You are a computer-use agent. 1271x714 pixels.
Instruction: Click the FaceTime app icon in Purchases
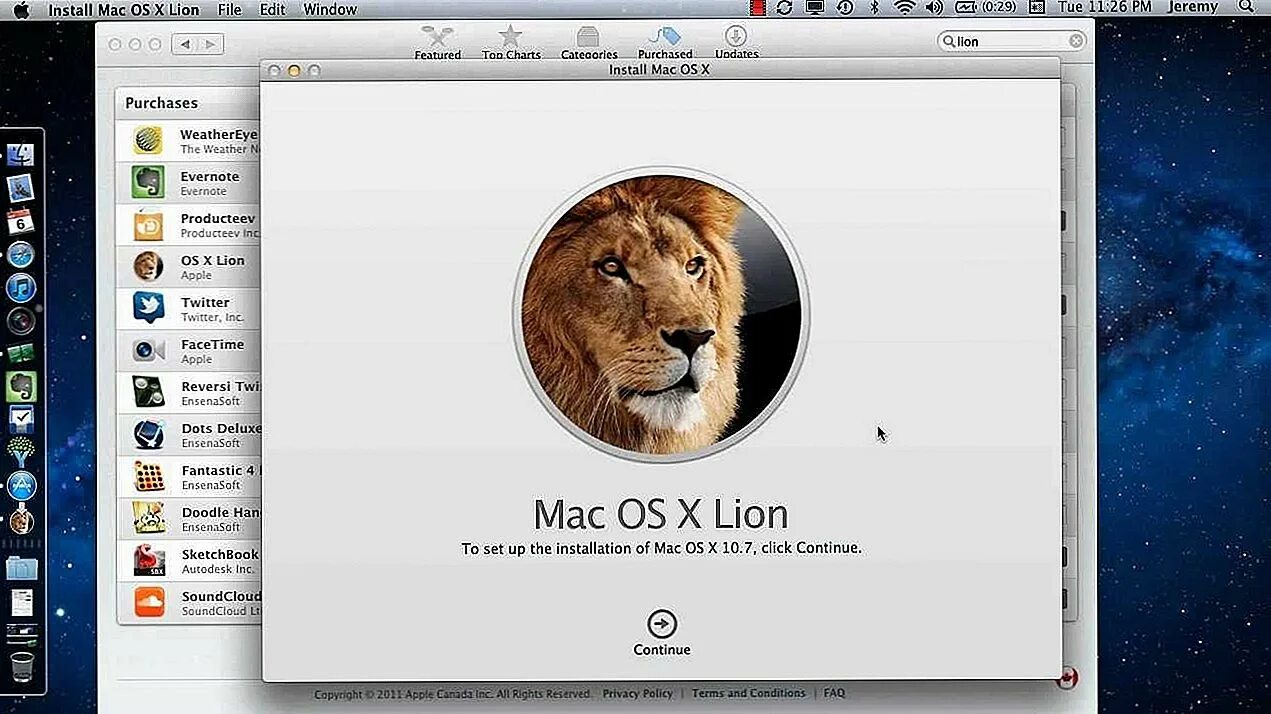pos(148,350)
